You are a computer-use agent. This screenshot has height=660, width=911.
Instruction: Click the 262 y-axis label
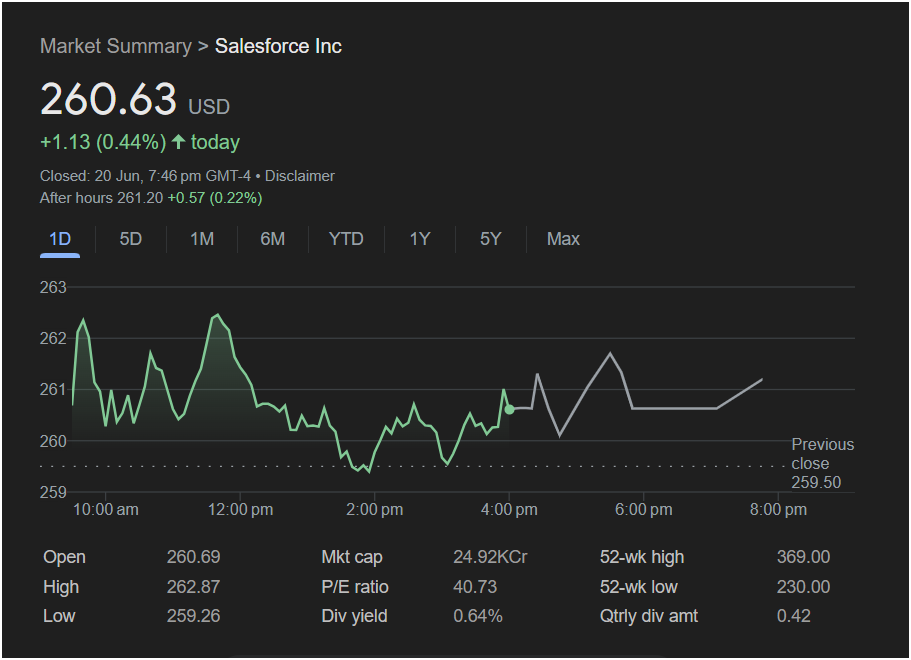pos(53,338)
